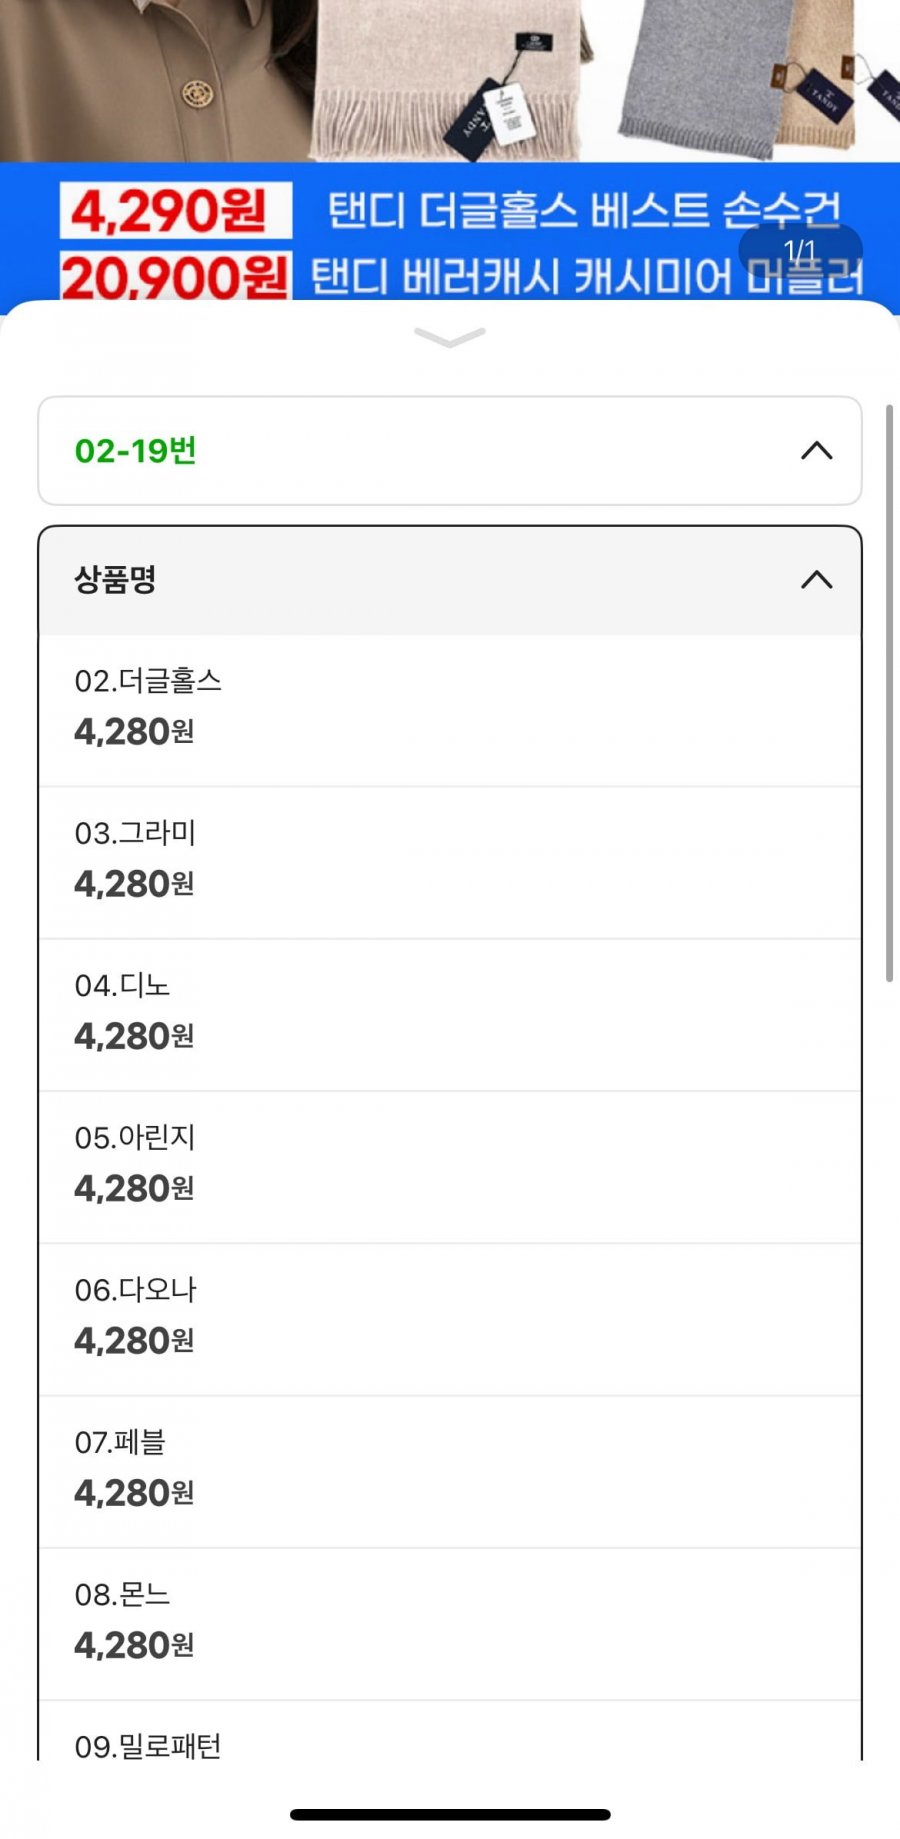Choose option 07.페블
Viewport: 900px width, 1839px height.
click(449, 1470)
